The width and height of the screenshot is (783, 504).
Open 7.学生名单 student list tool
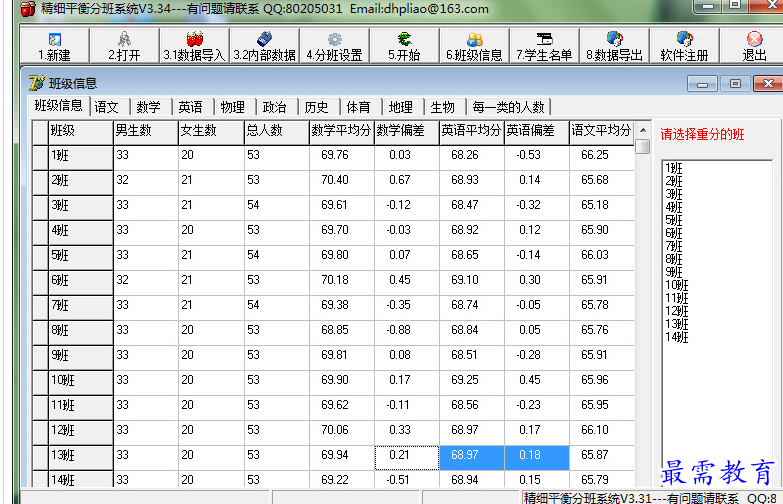[x=544, y=45]
